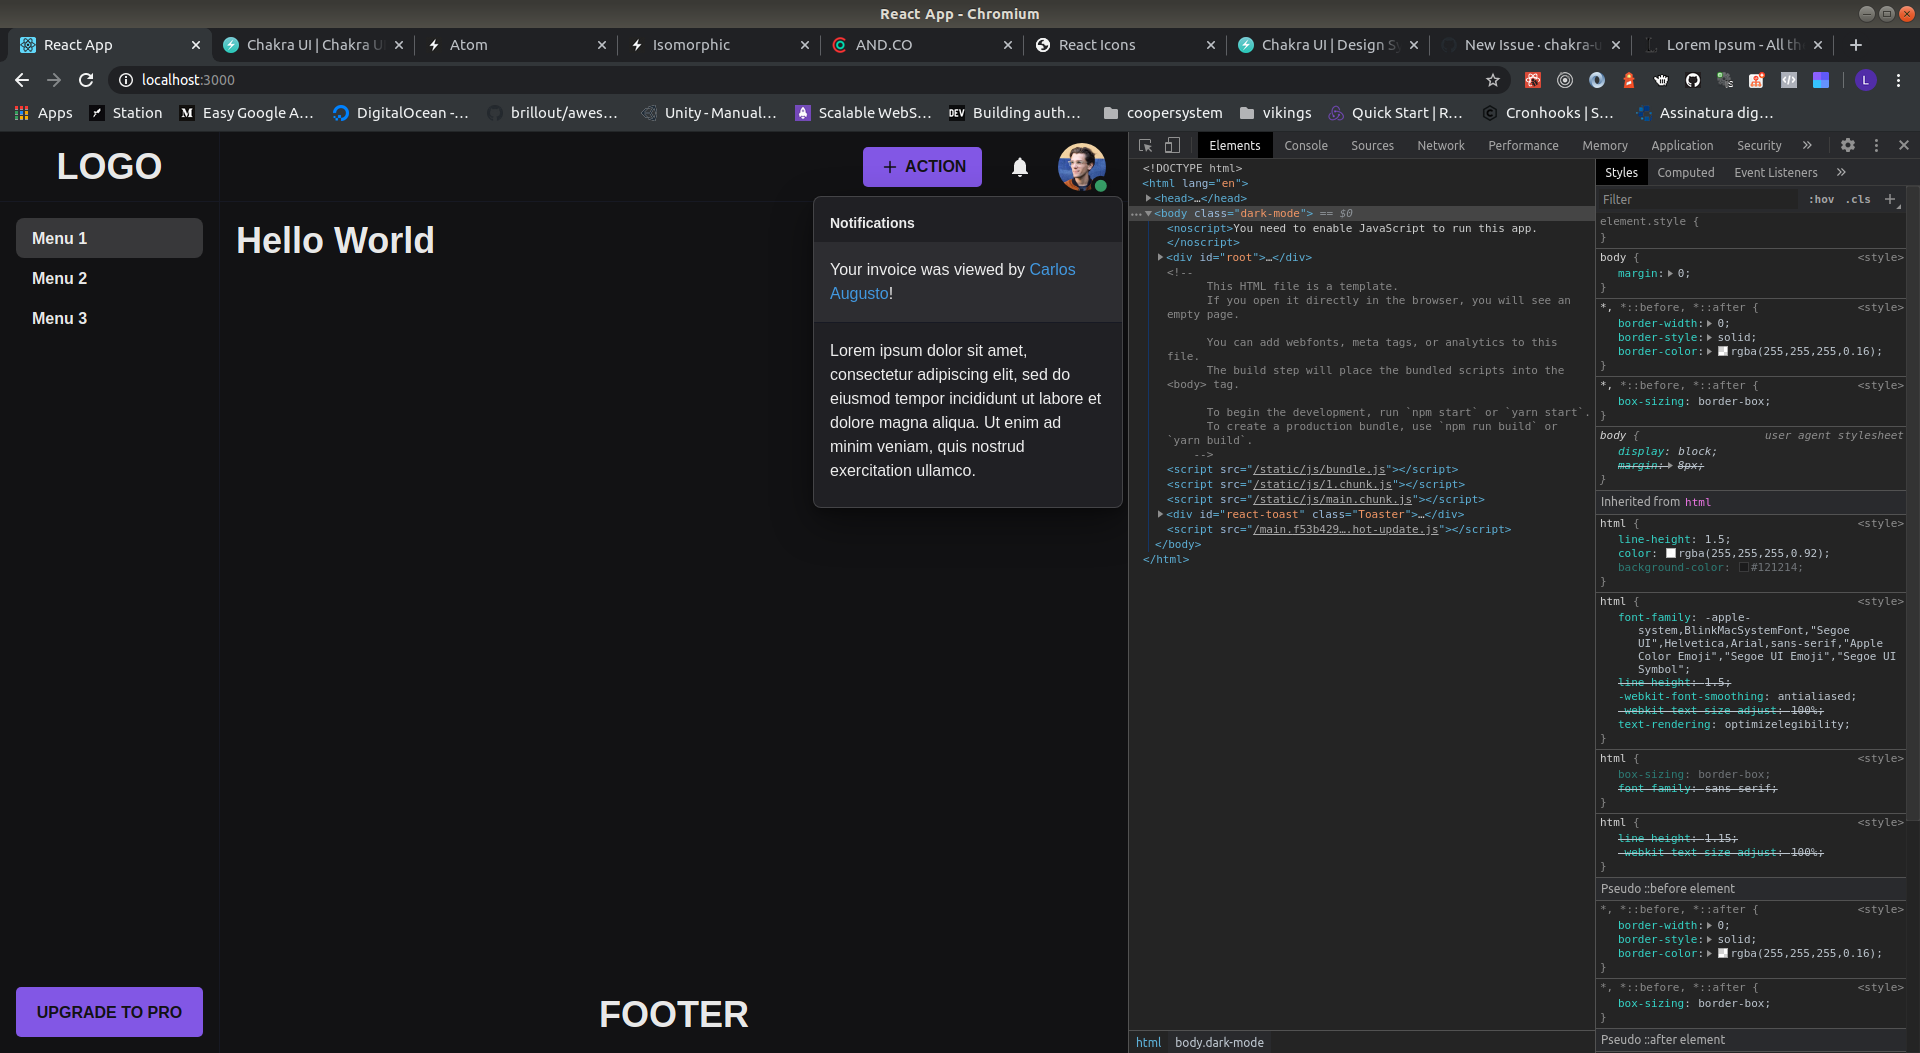The width and height of the screenshot is (1920, 1053).
Task: Add a new style rule with plus icon
Action: coord(1890,199)
